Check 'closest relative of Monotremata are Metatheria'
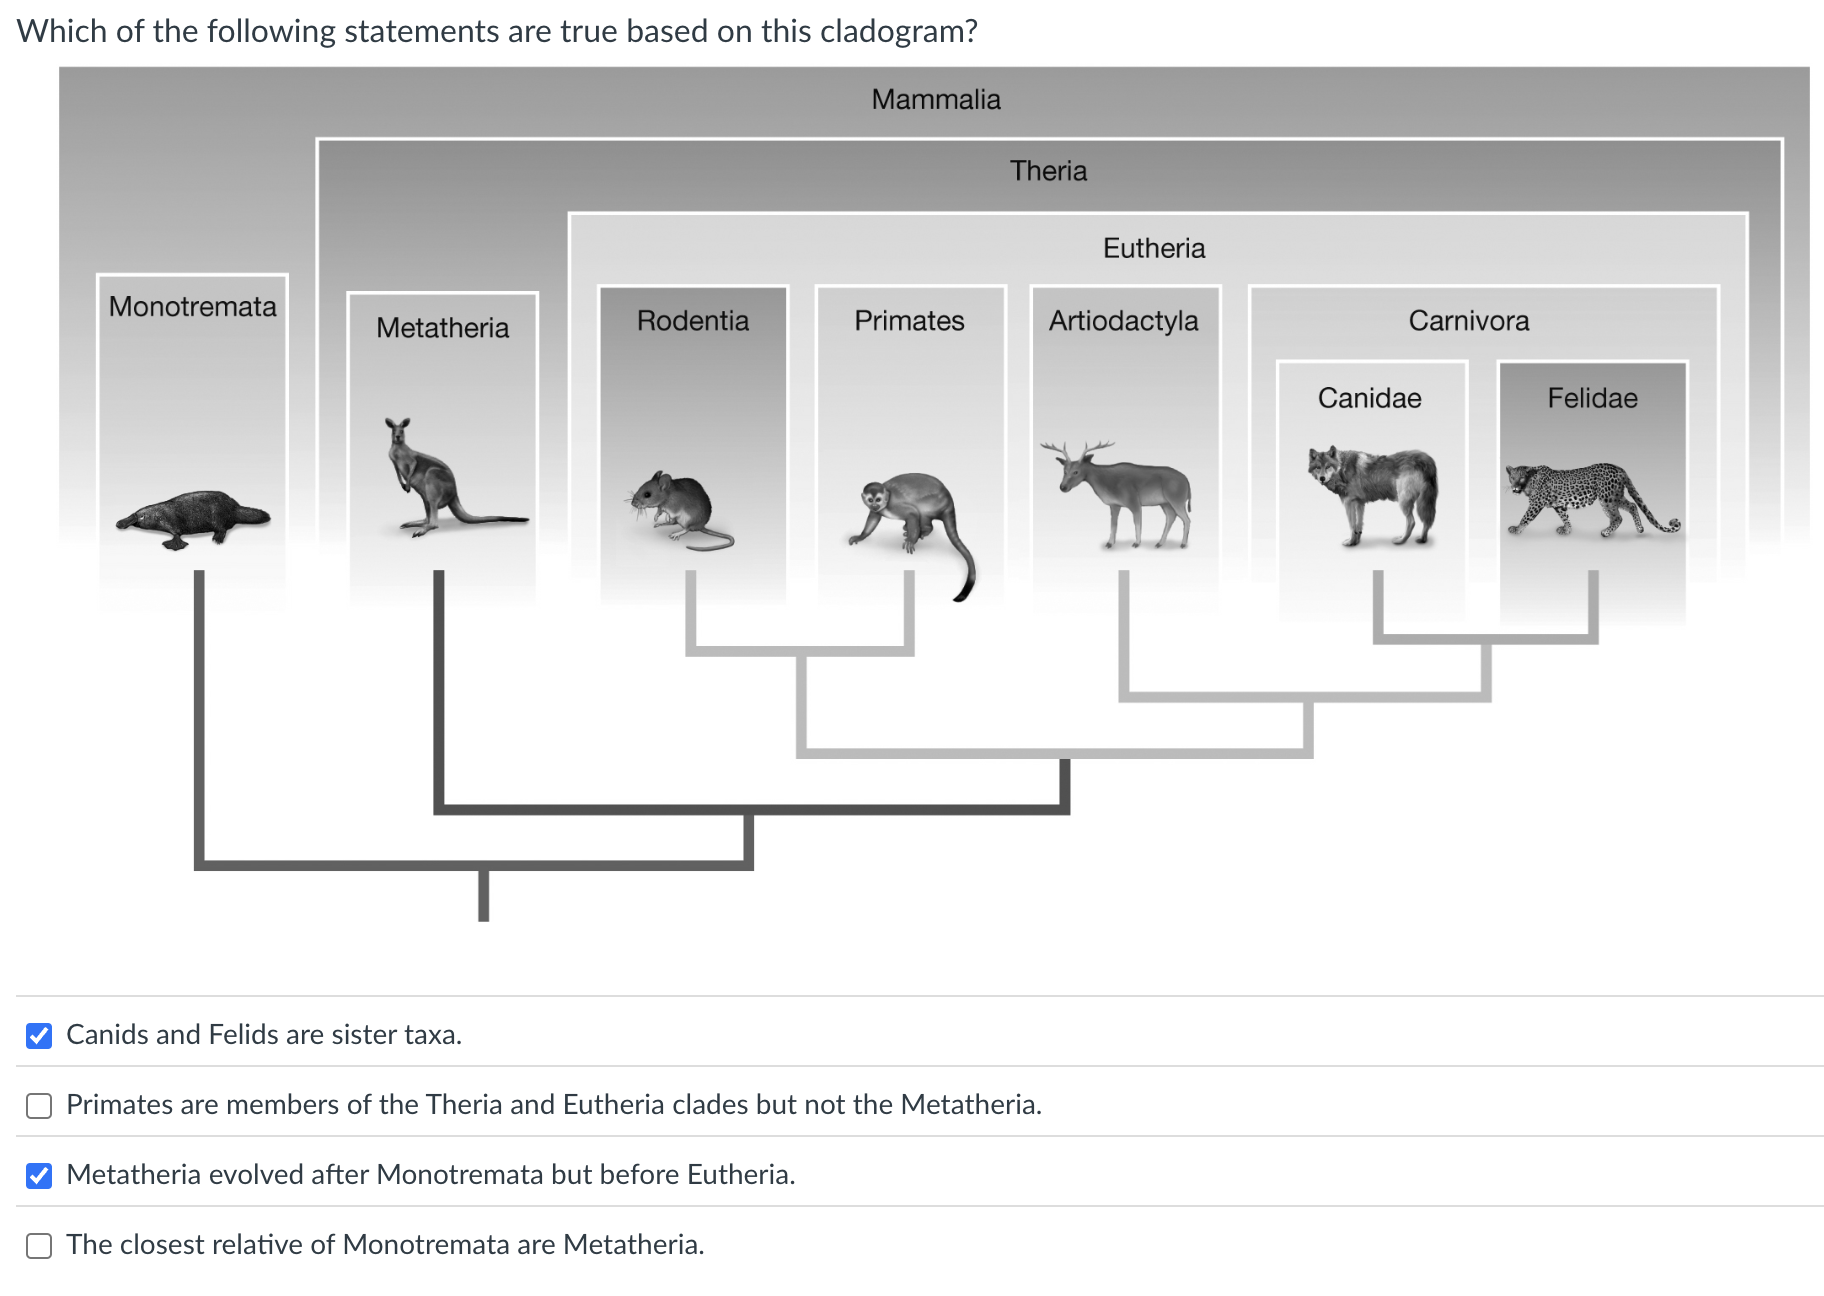This screenshot has height=1296, width=1824. pos(39,1245)
